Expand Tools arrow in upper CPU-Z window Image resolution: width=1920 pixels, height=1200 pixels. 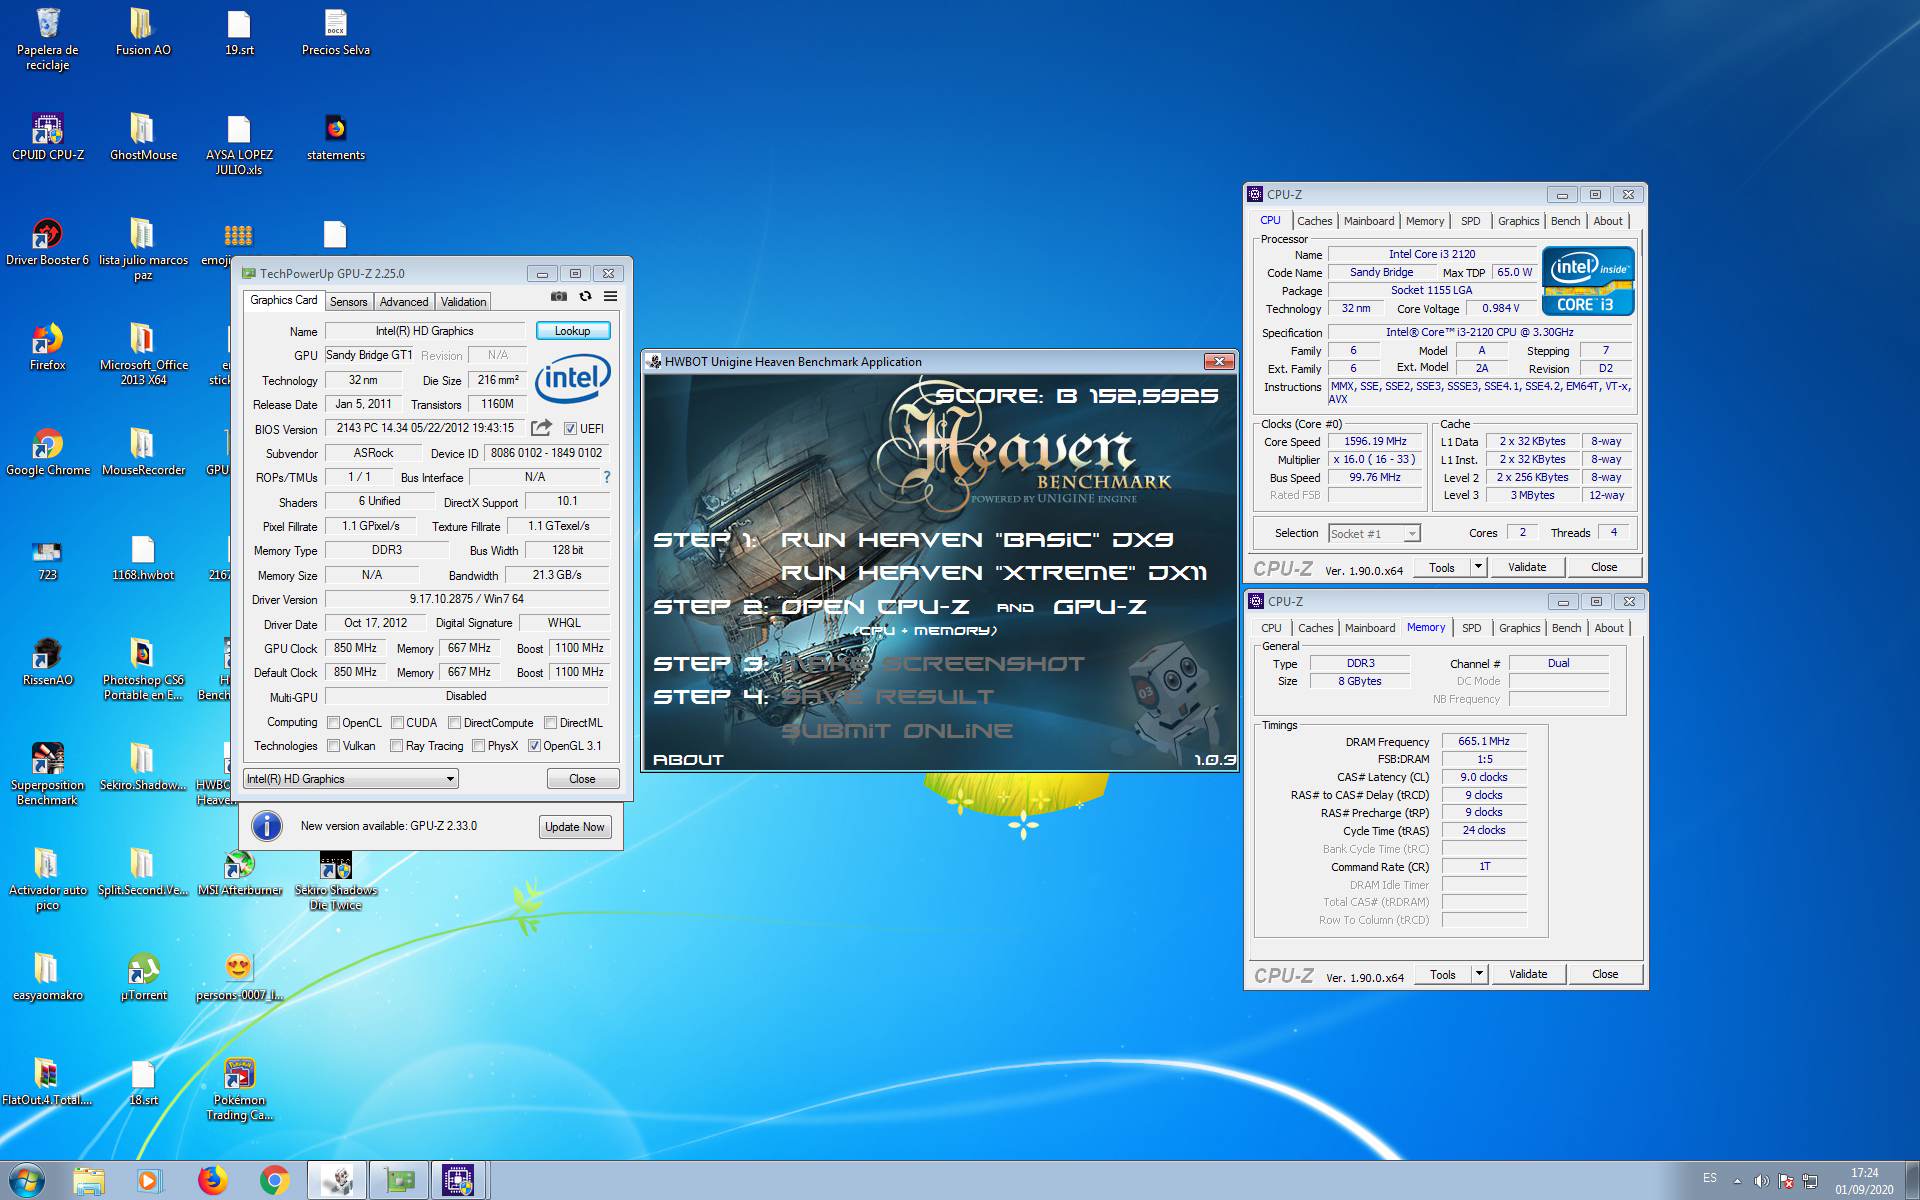click(1477, 567)
